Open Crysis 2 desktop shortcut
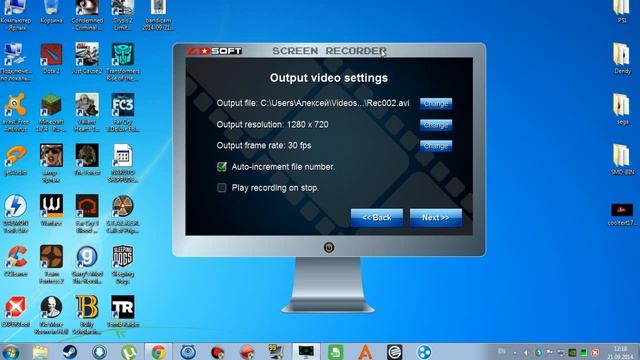 coord(123,15)
